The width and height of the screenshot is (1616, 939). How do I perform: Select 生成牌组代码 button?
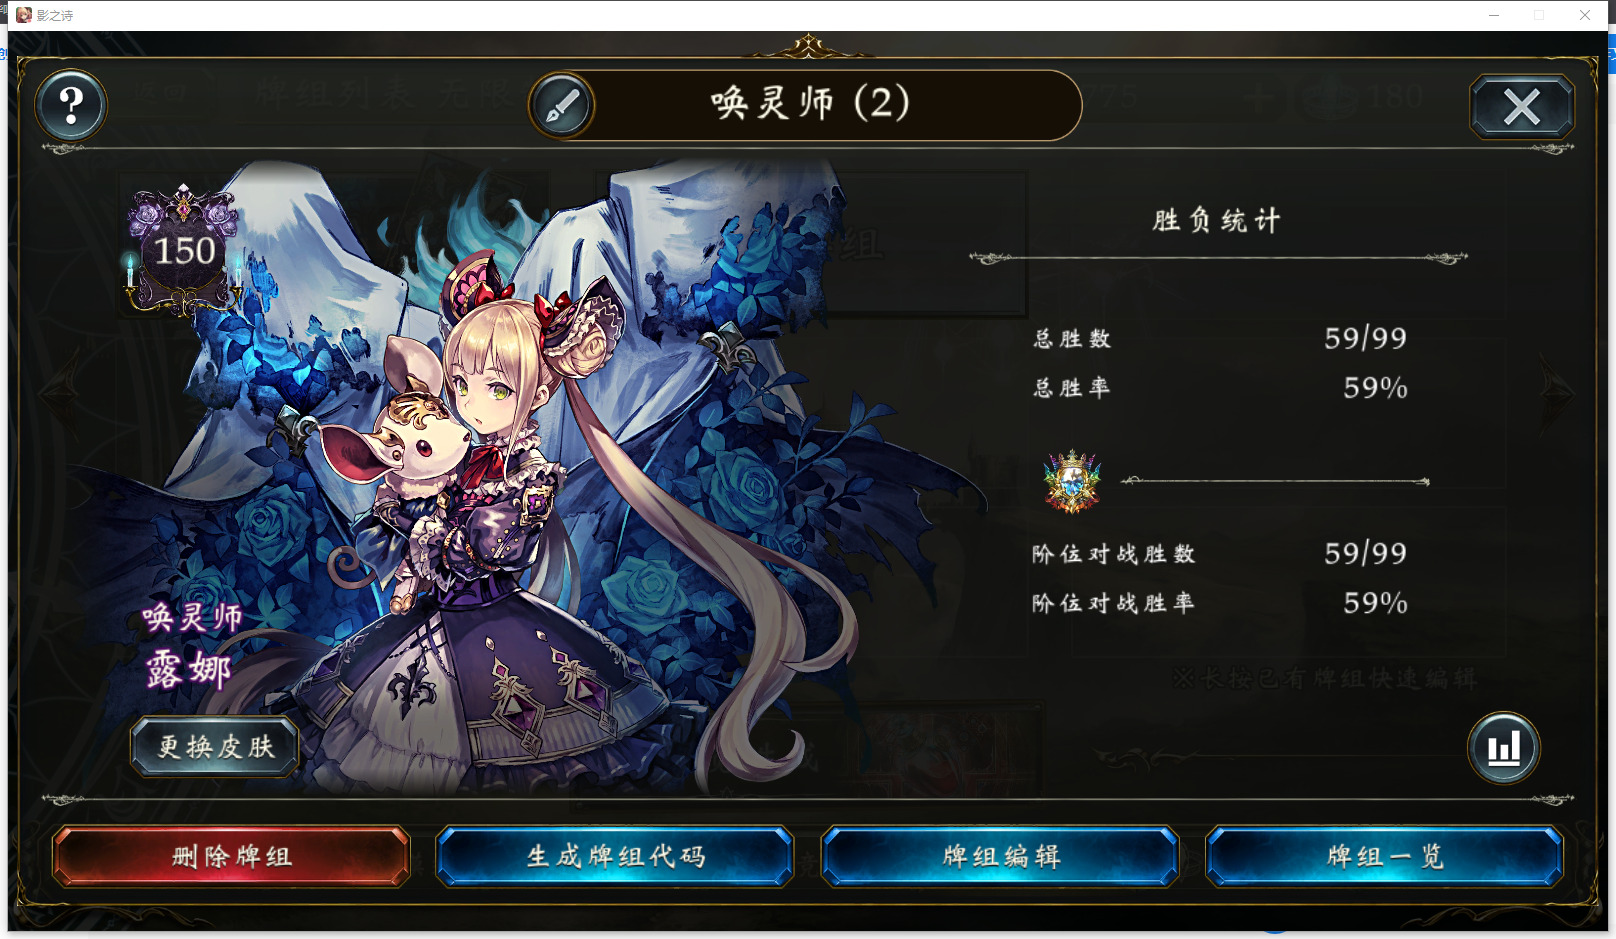point(615,856)
